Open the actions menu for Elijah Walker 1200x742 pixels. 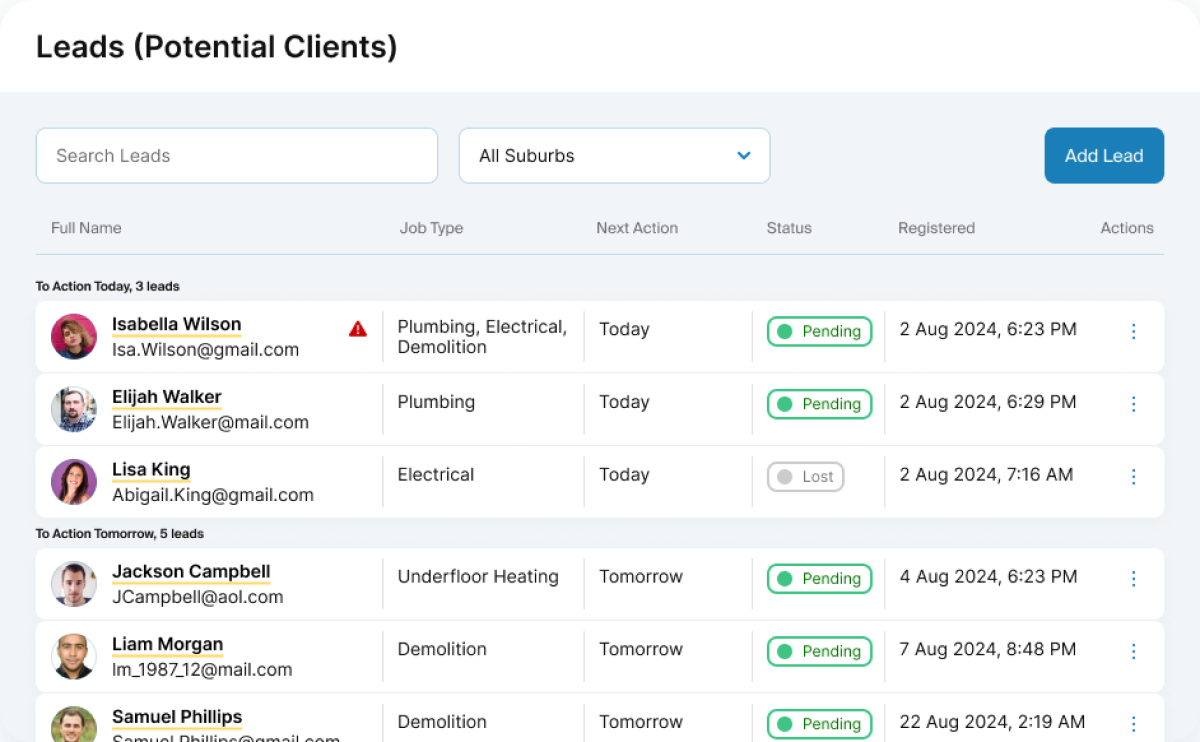tap(1133, 404)
